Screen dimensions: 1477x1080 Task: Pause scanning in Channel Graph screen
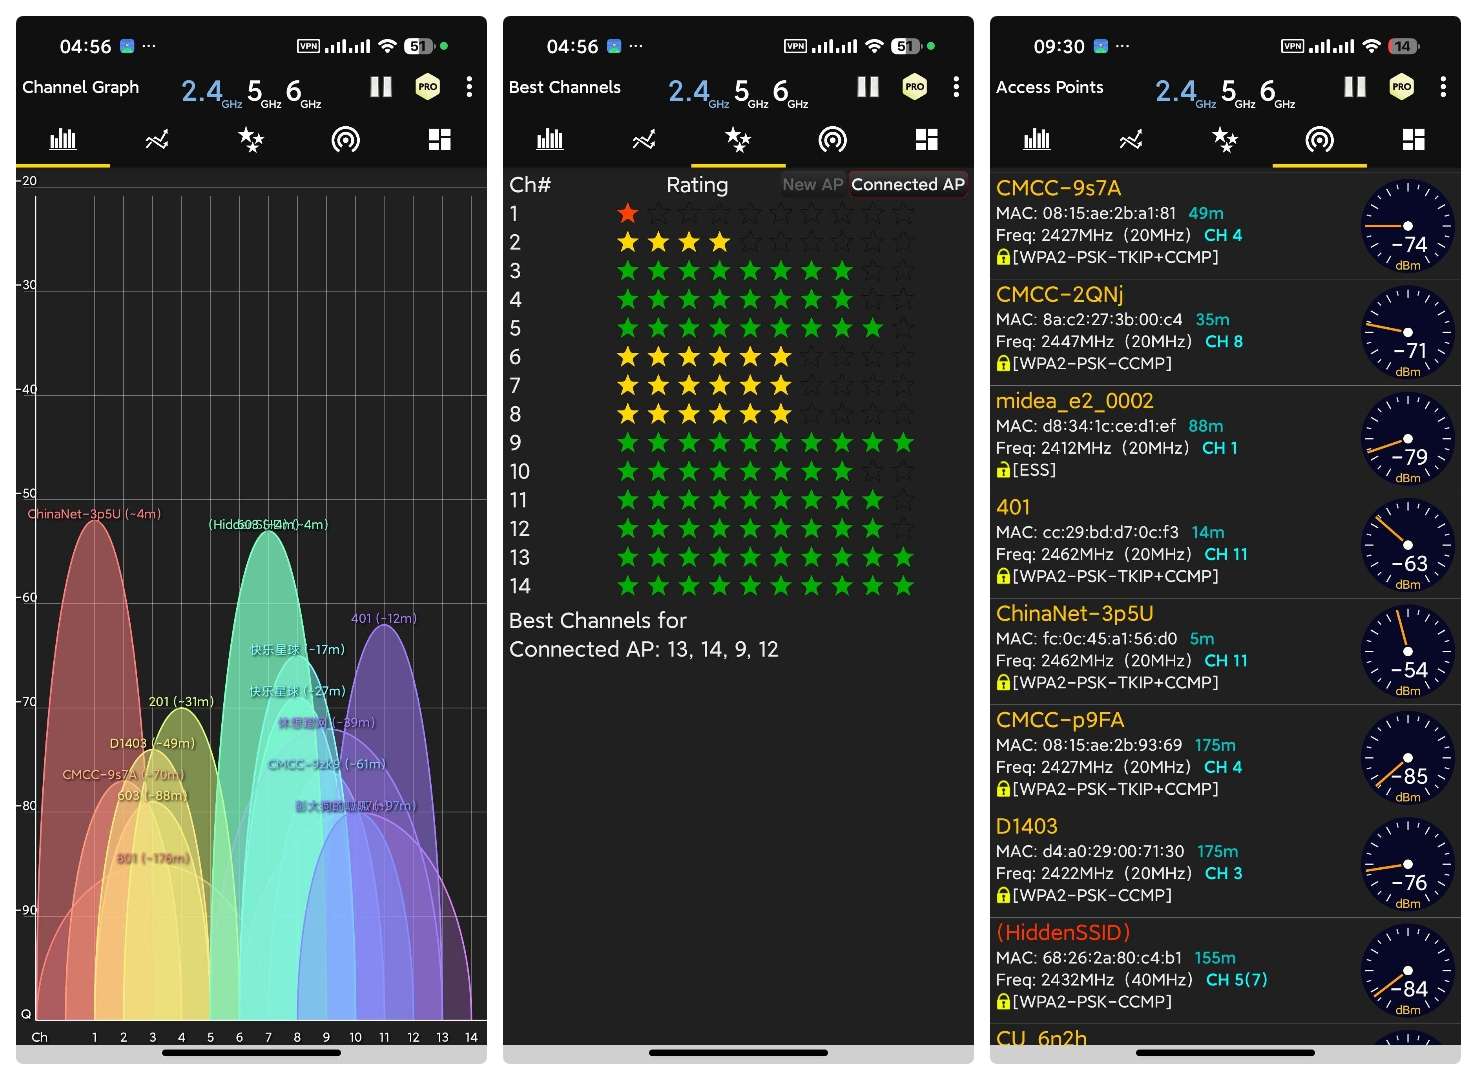pyautogui.click(x=381, y=87)
